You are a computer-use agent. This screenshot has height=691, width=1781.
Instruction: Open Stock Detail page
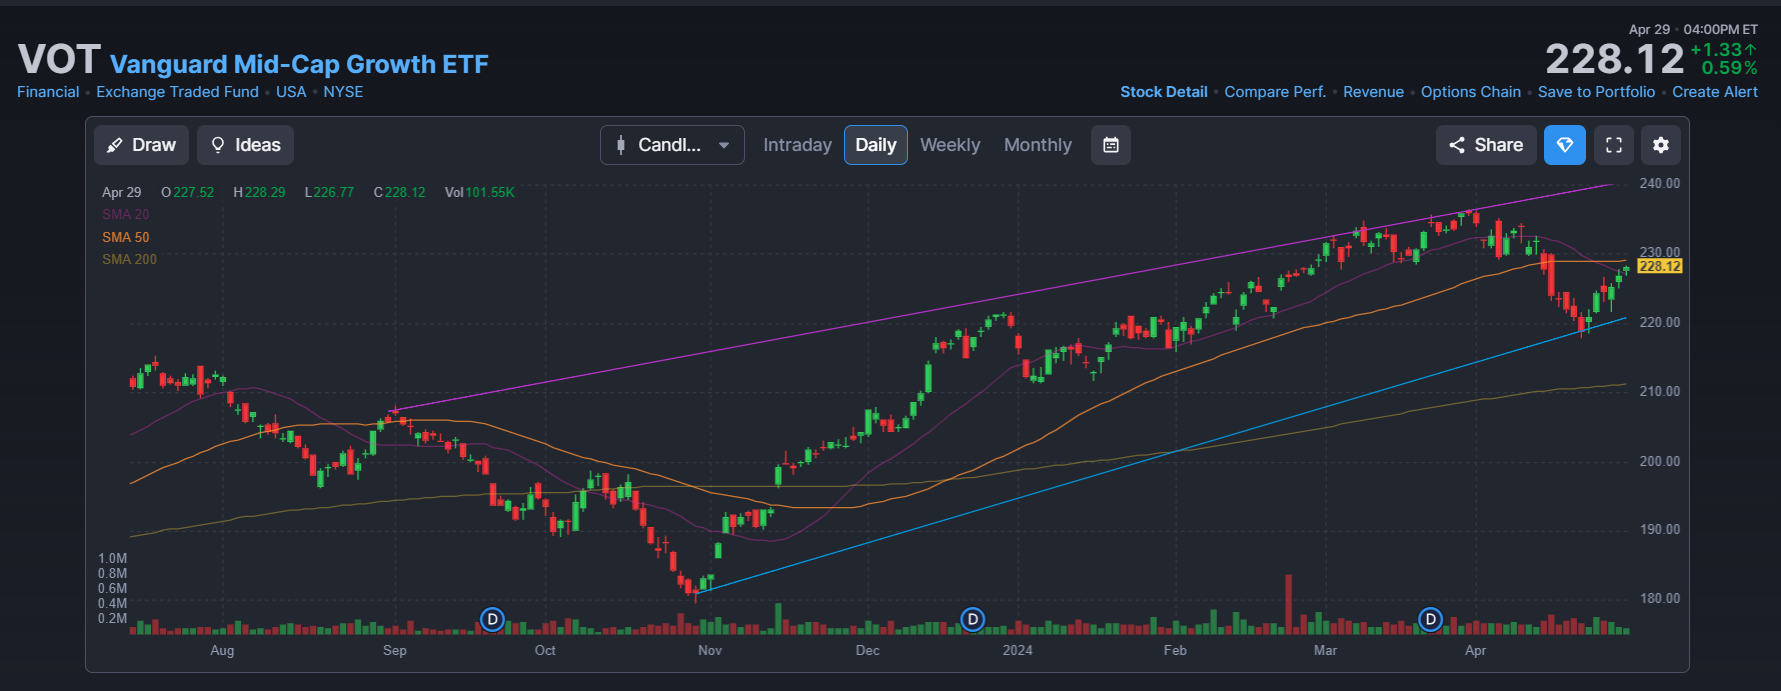pos(1164,92)
